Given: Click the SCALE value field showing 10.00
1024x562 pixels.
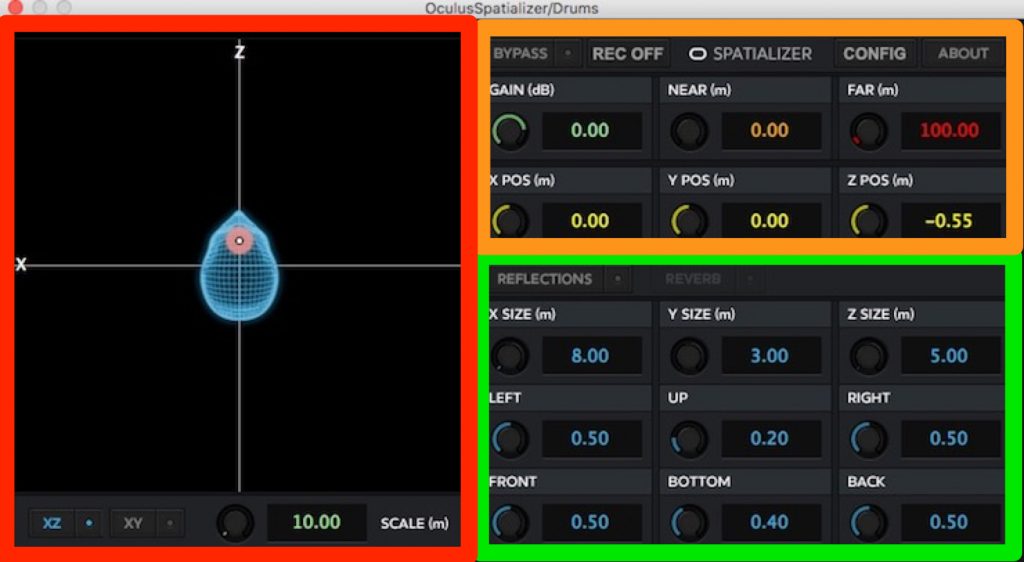Looking at the screenshot, I should point(316,522).
